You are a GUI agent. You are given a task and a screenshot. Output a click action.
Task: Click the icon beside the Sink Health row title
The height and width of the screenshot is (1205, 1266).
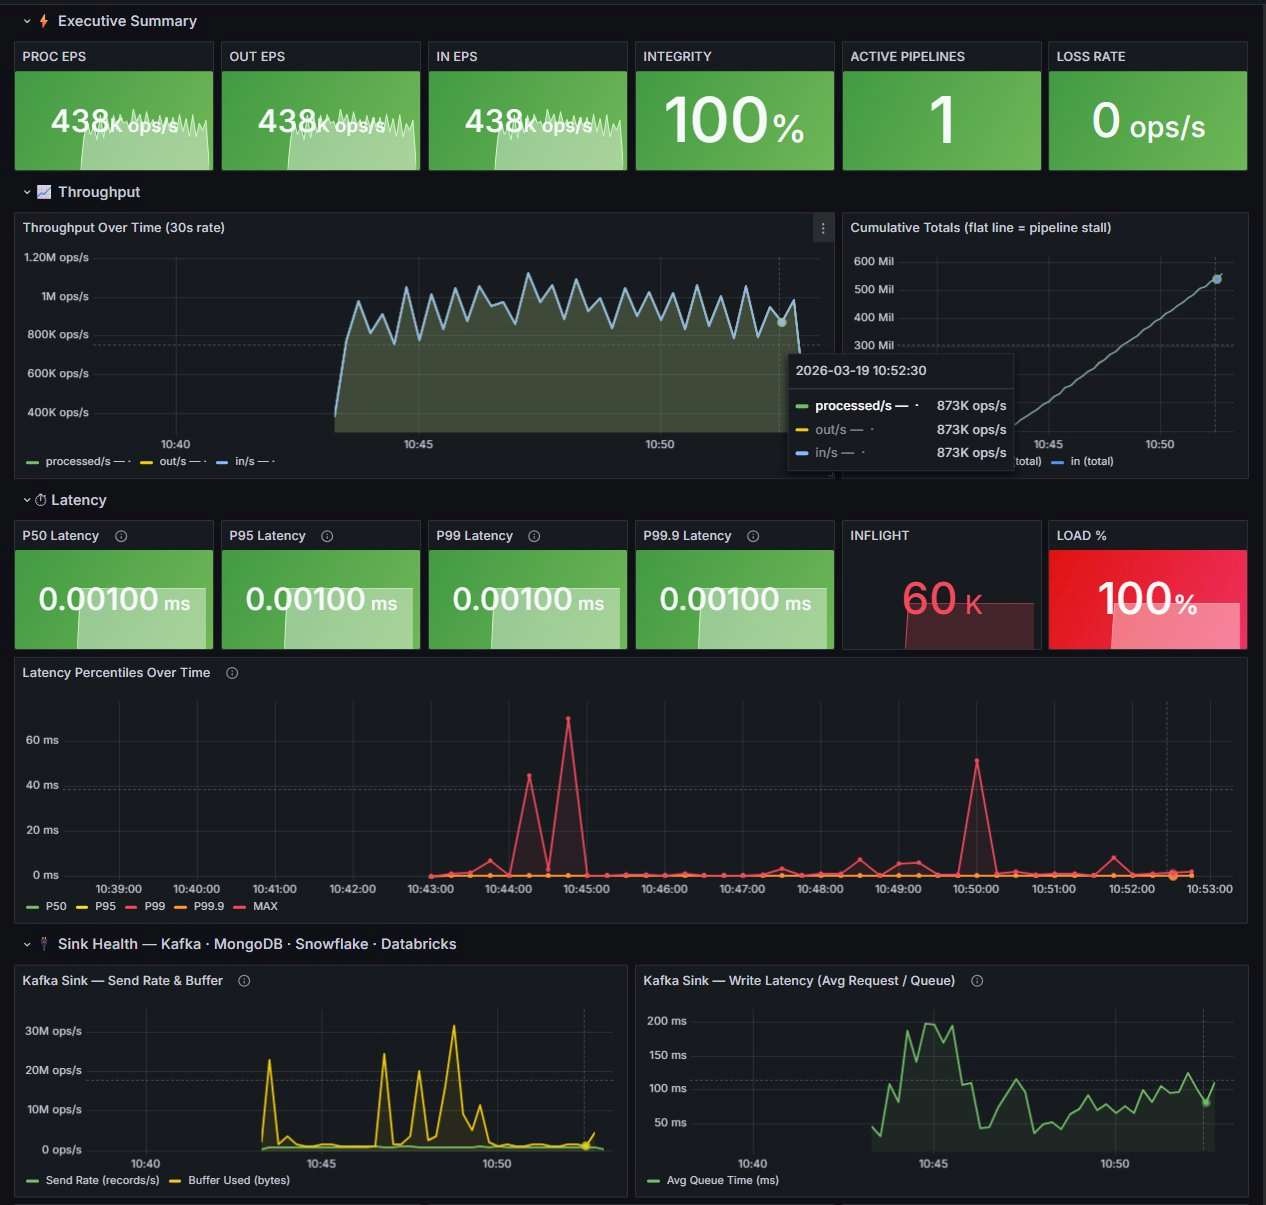pos(44,944)
